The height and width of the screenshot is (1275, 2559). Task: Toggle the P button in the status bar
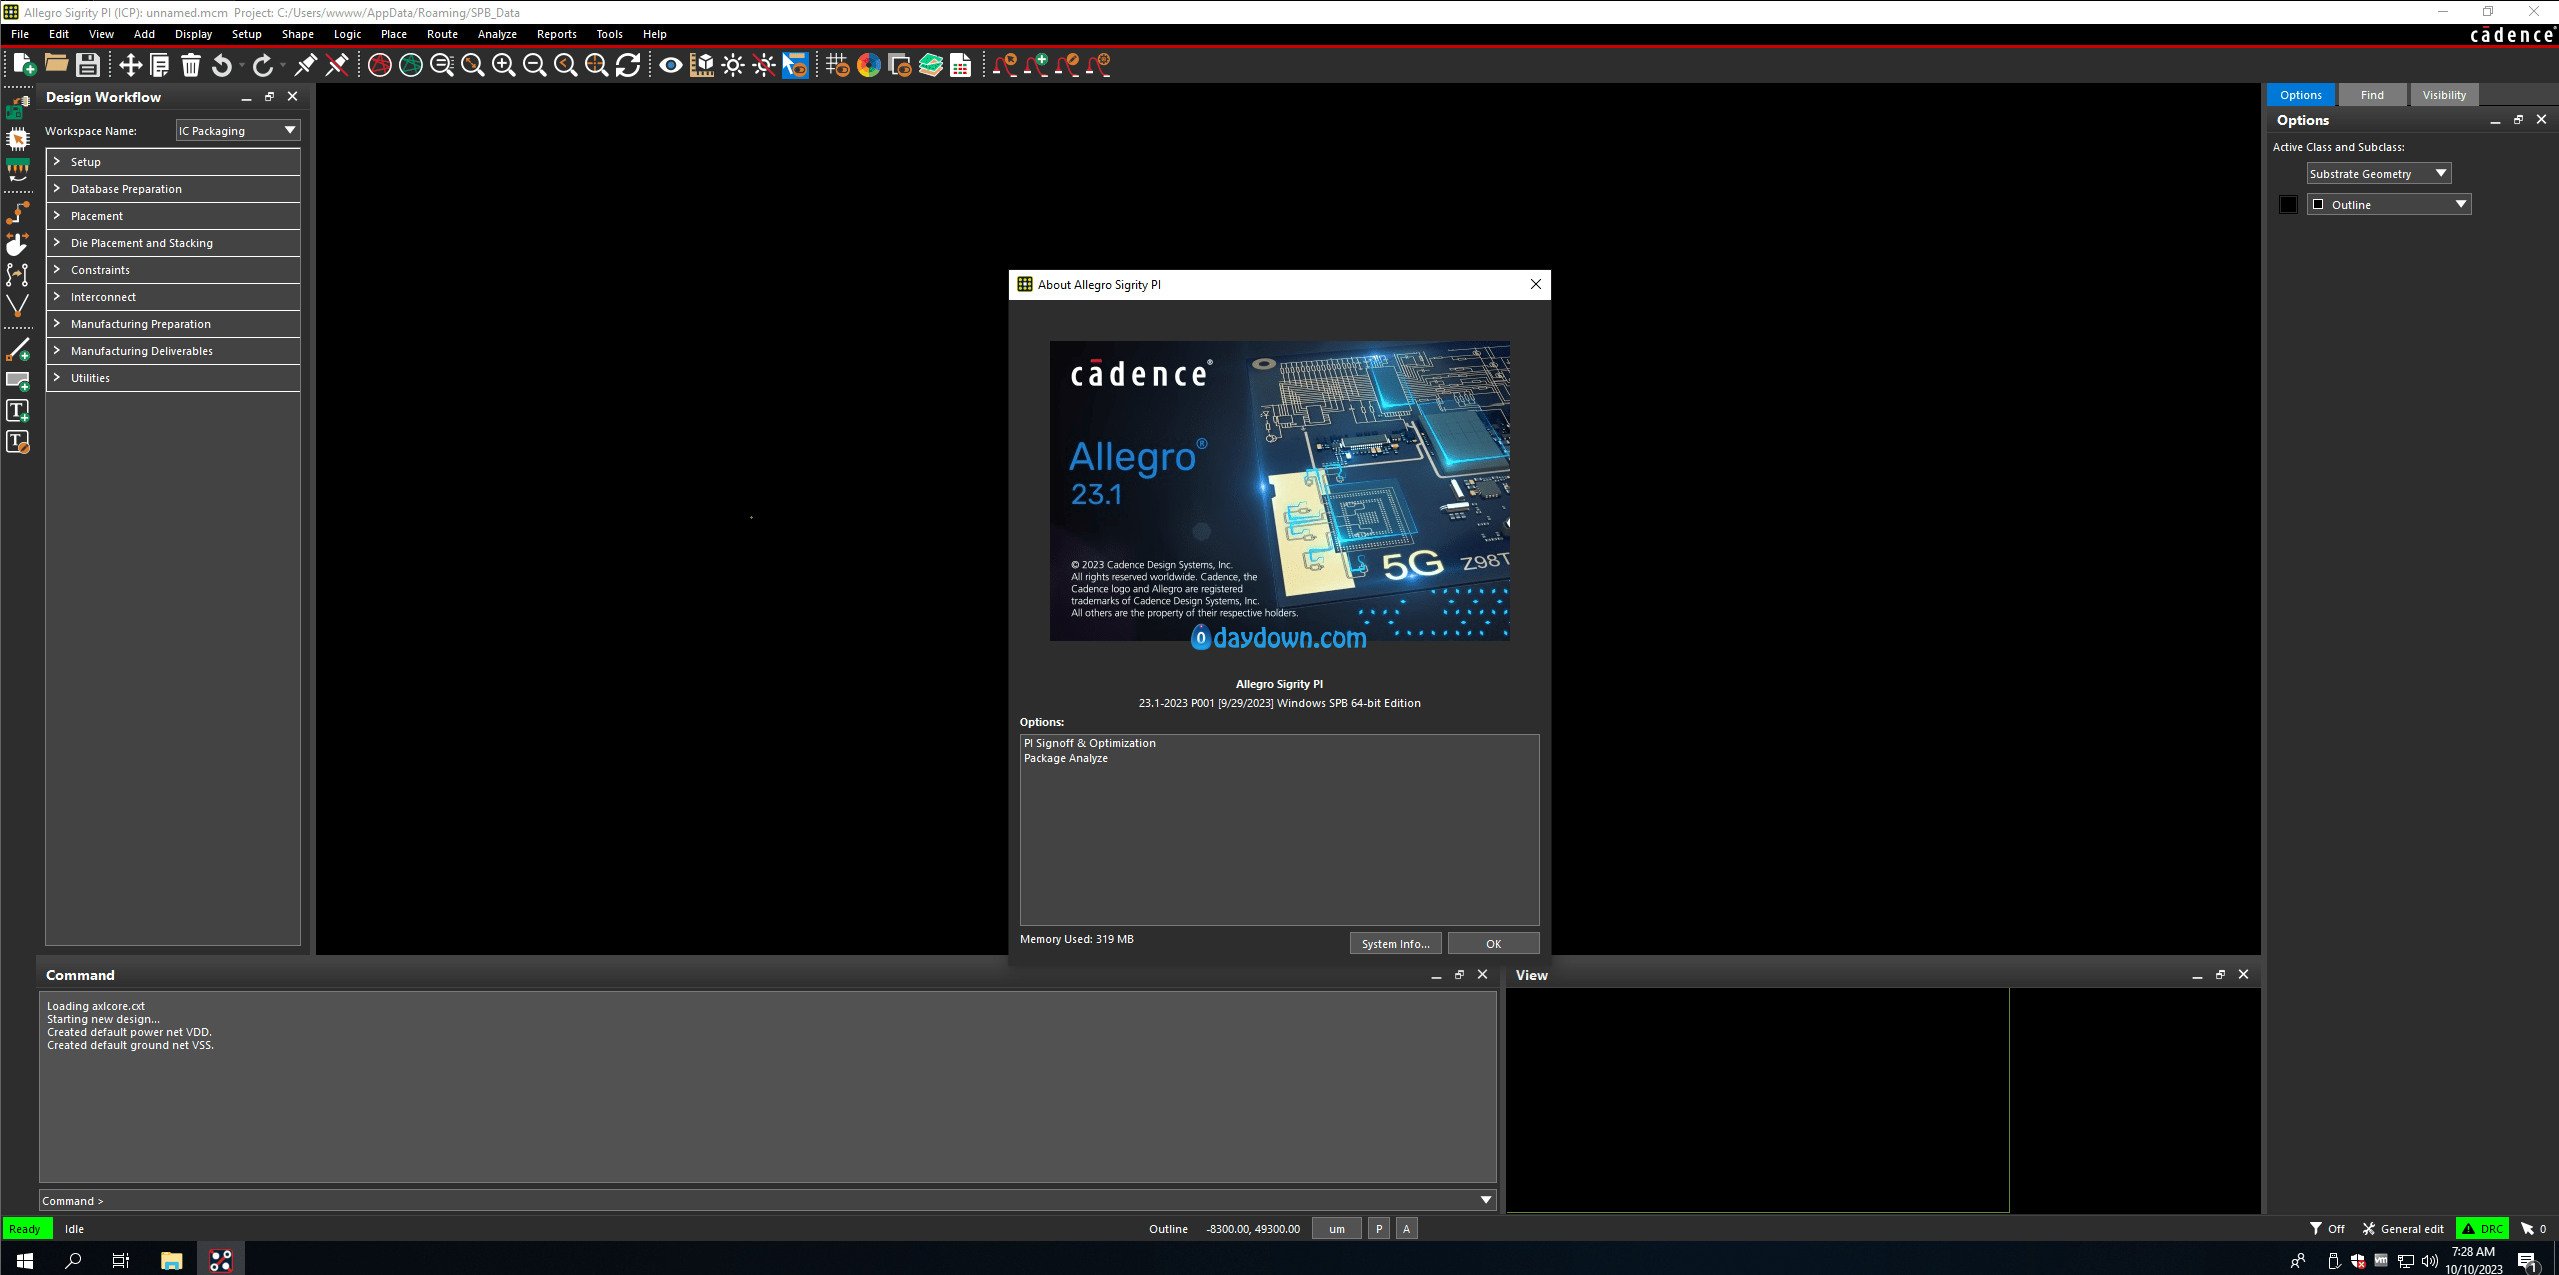1379,1229
